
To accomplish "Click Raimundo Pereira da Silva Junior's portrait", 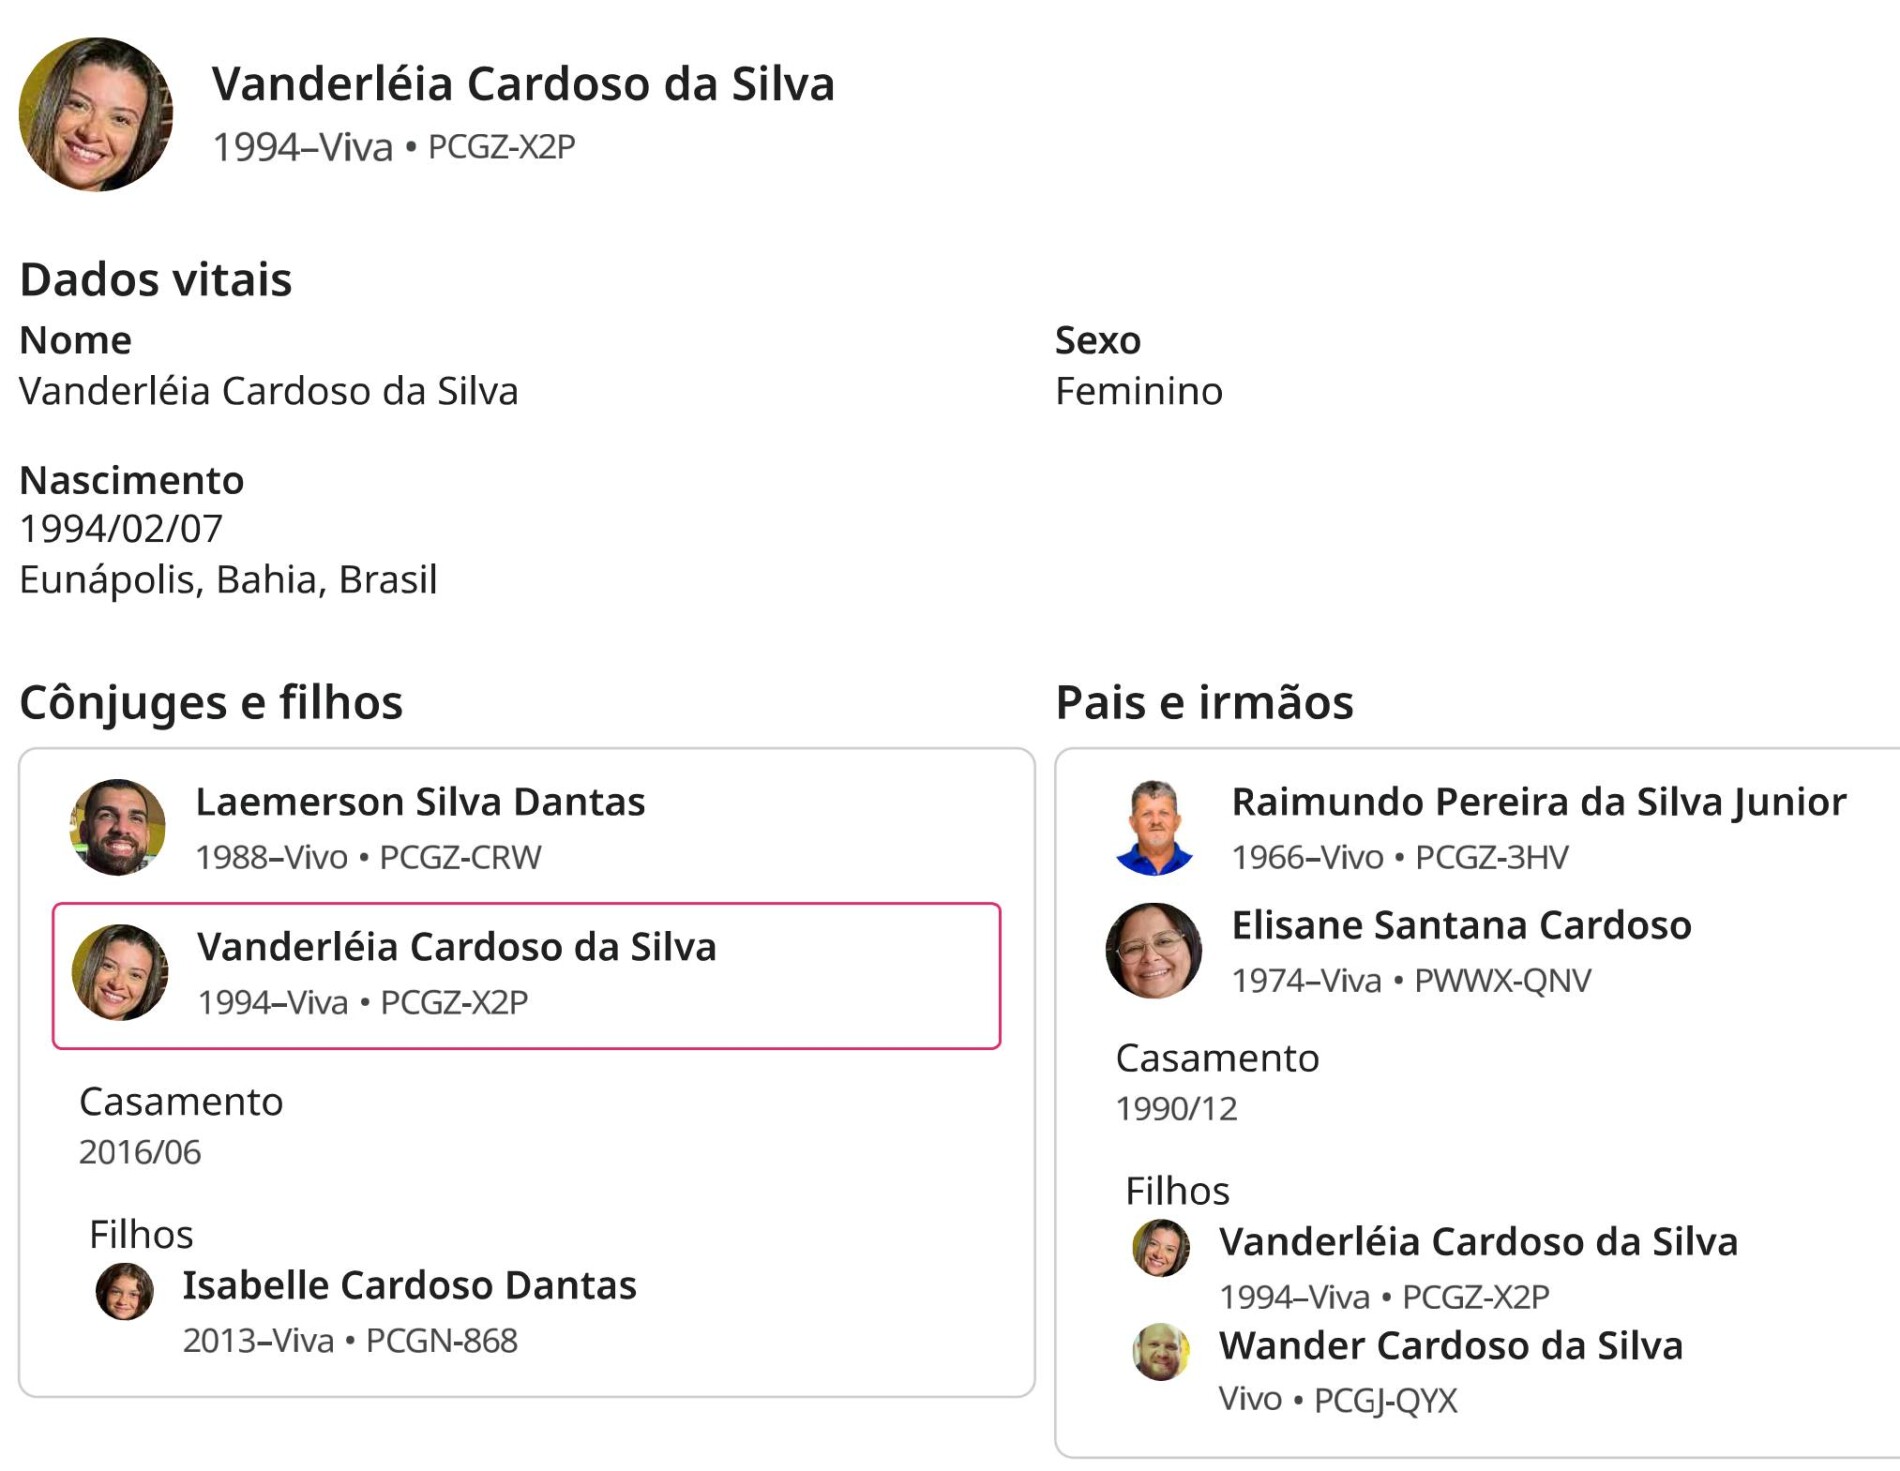I will [1154, 828].
